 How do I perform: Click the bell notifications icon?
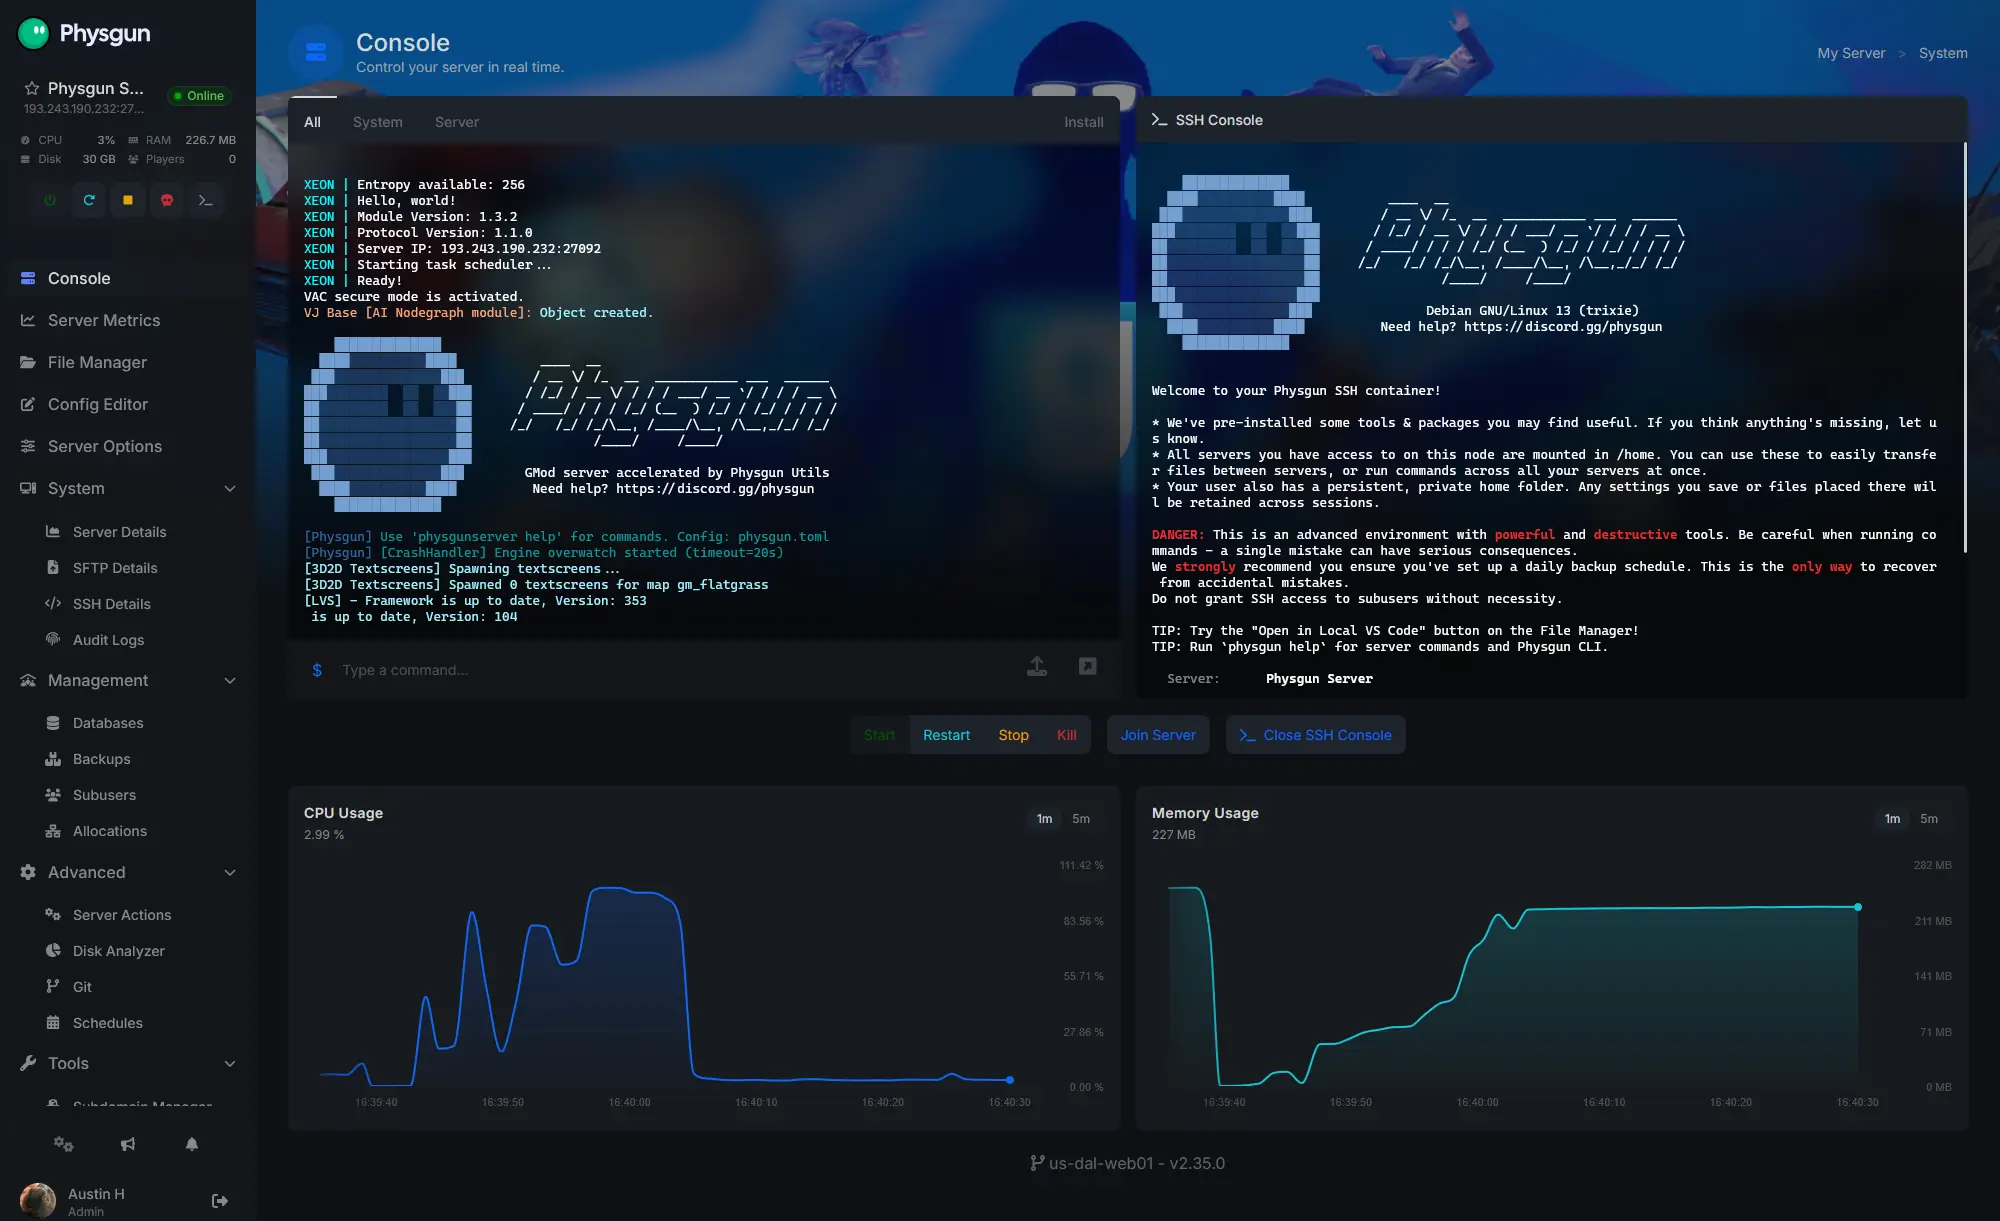(192, 1144)
